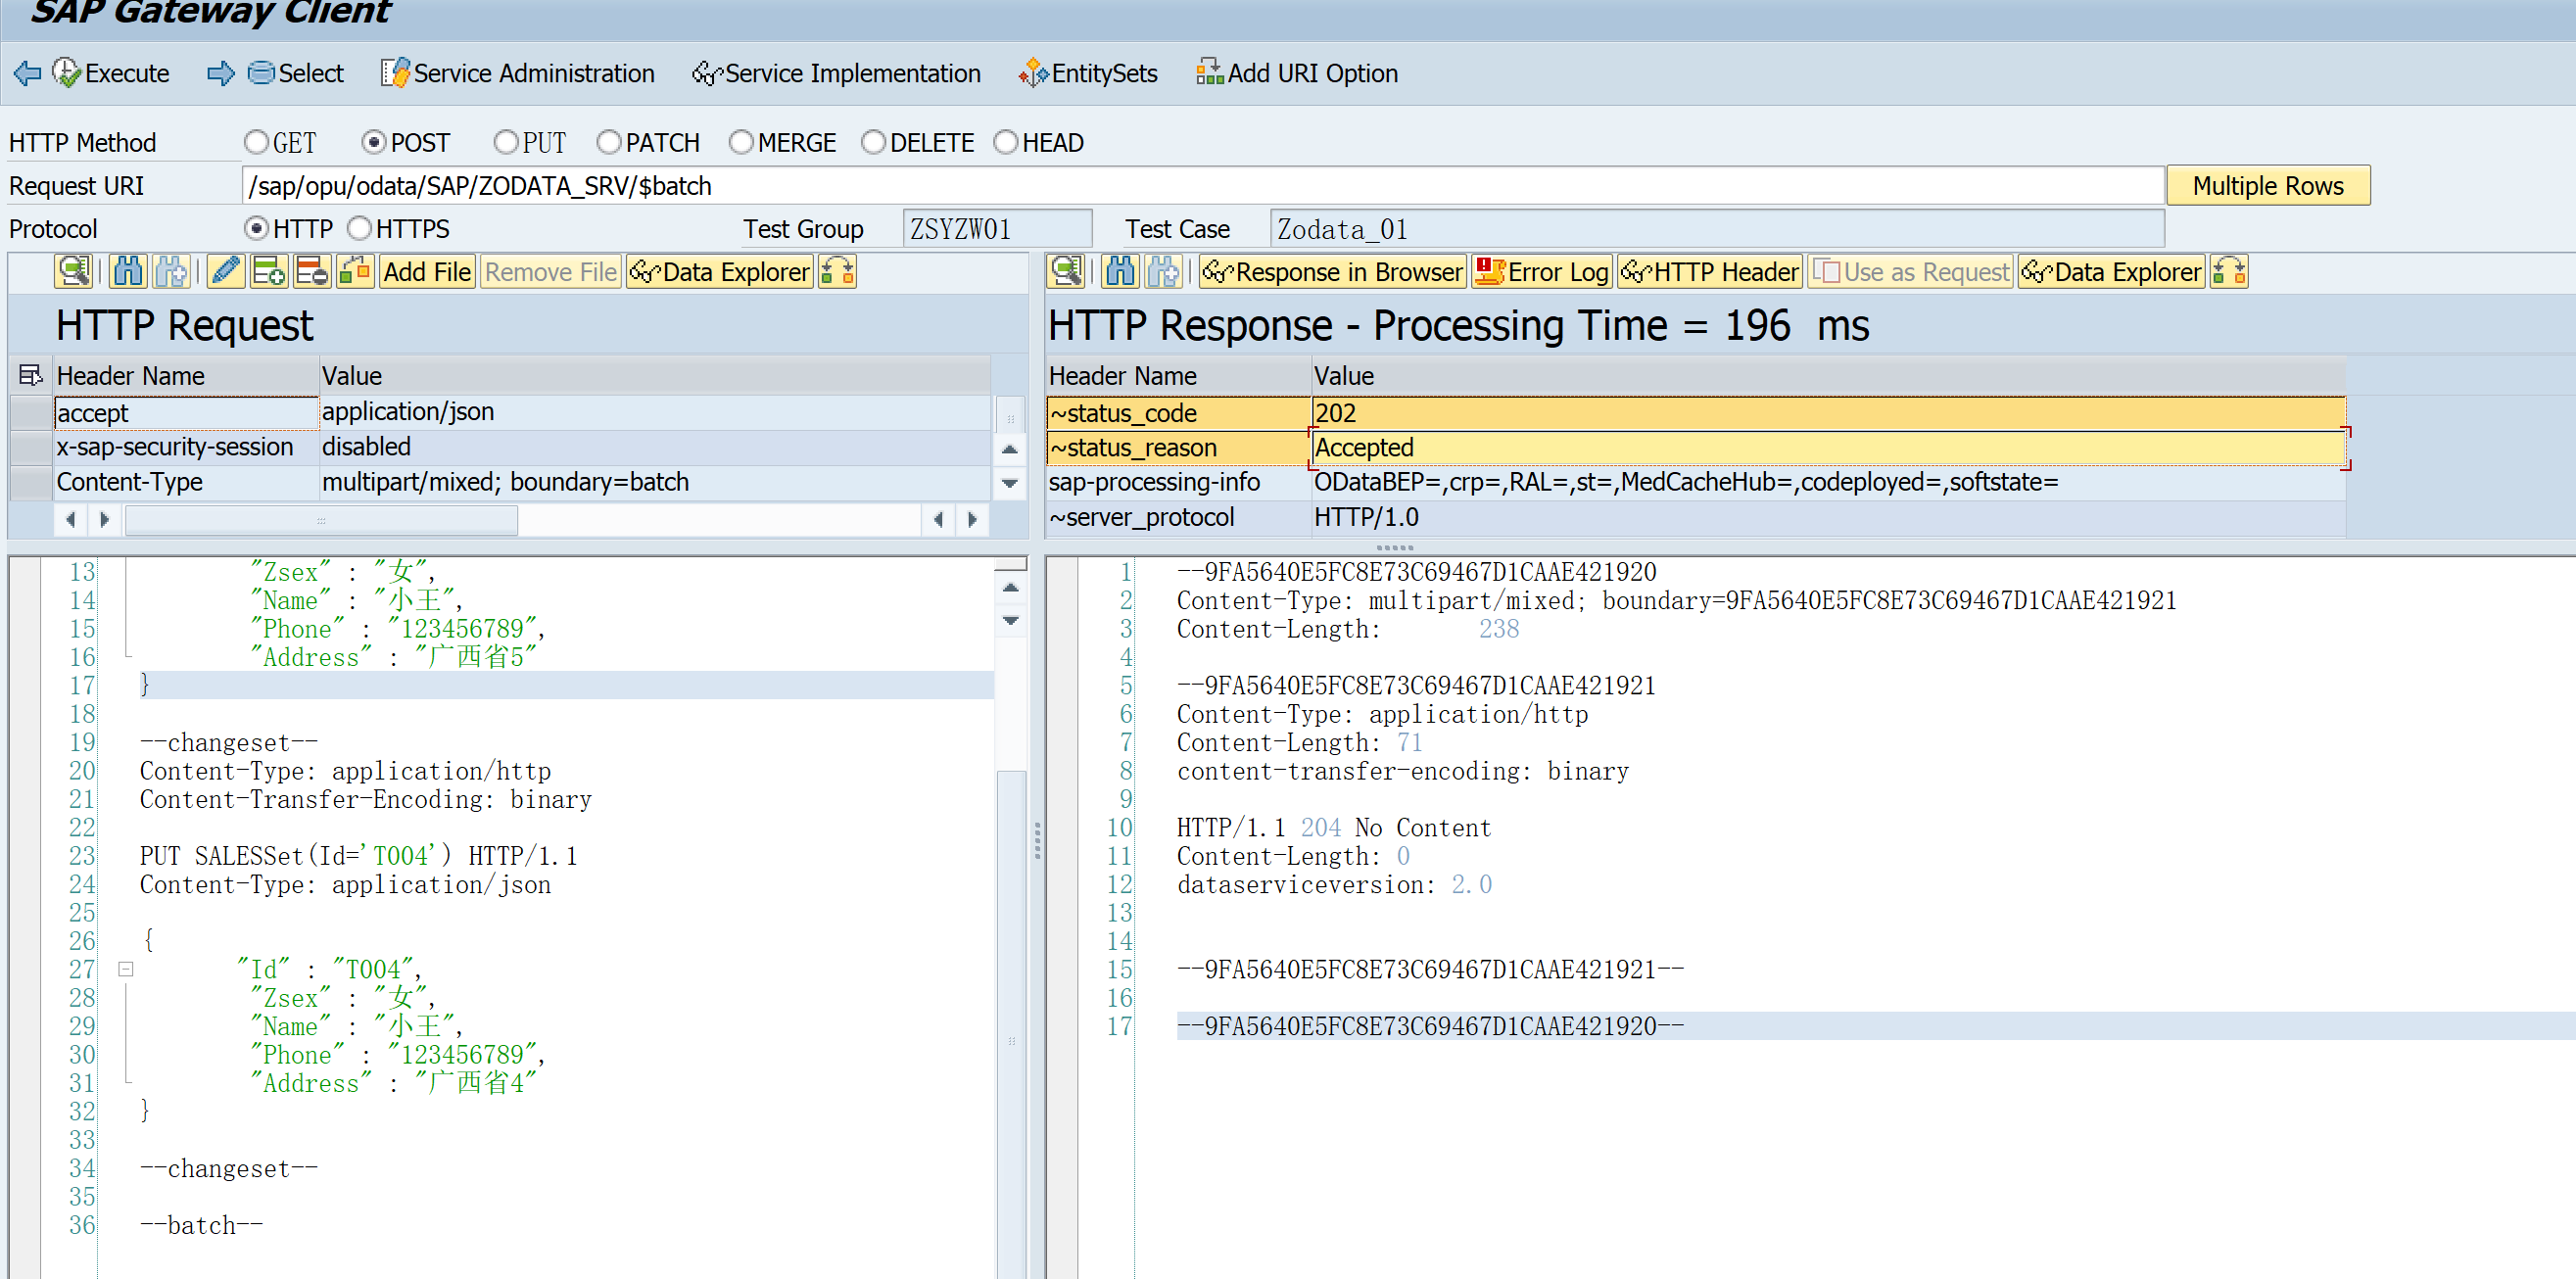This screenshot has width=2576, height=1279.
Task: Click down arrow of request header table scrollbar
Action: pos(1010,484)
